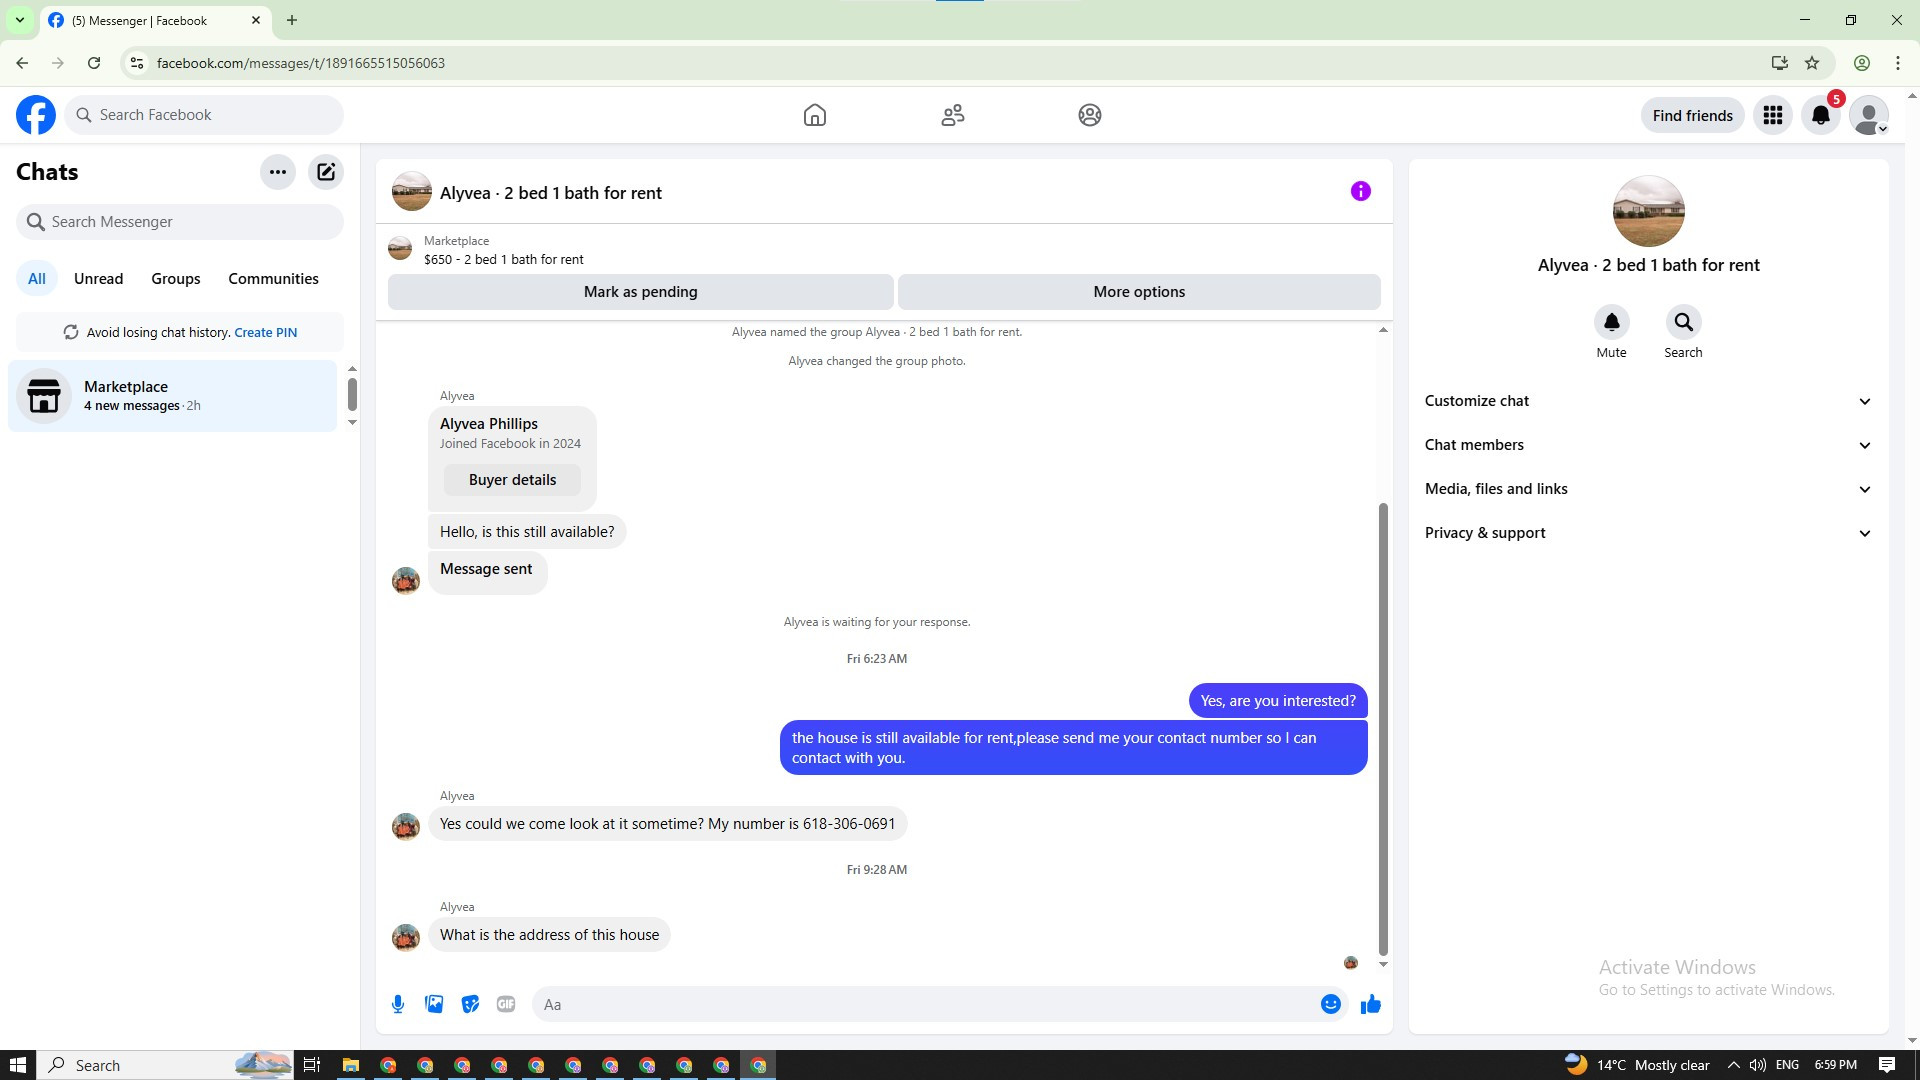Screen dimensions: 1920x1080
Task: Attach a file via photo icon
Action: [434, 1004]
